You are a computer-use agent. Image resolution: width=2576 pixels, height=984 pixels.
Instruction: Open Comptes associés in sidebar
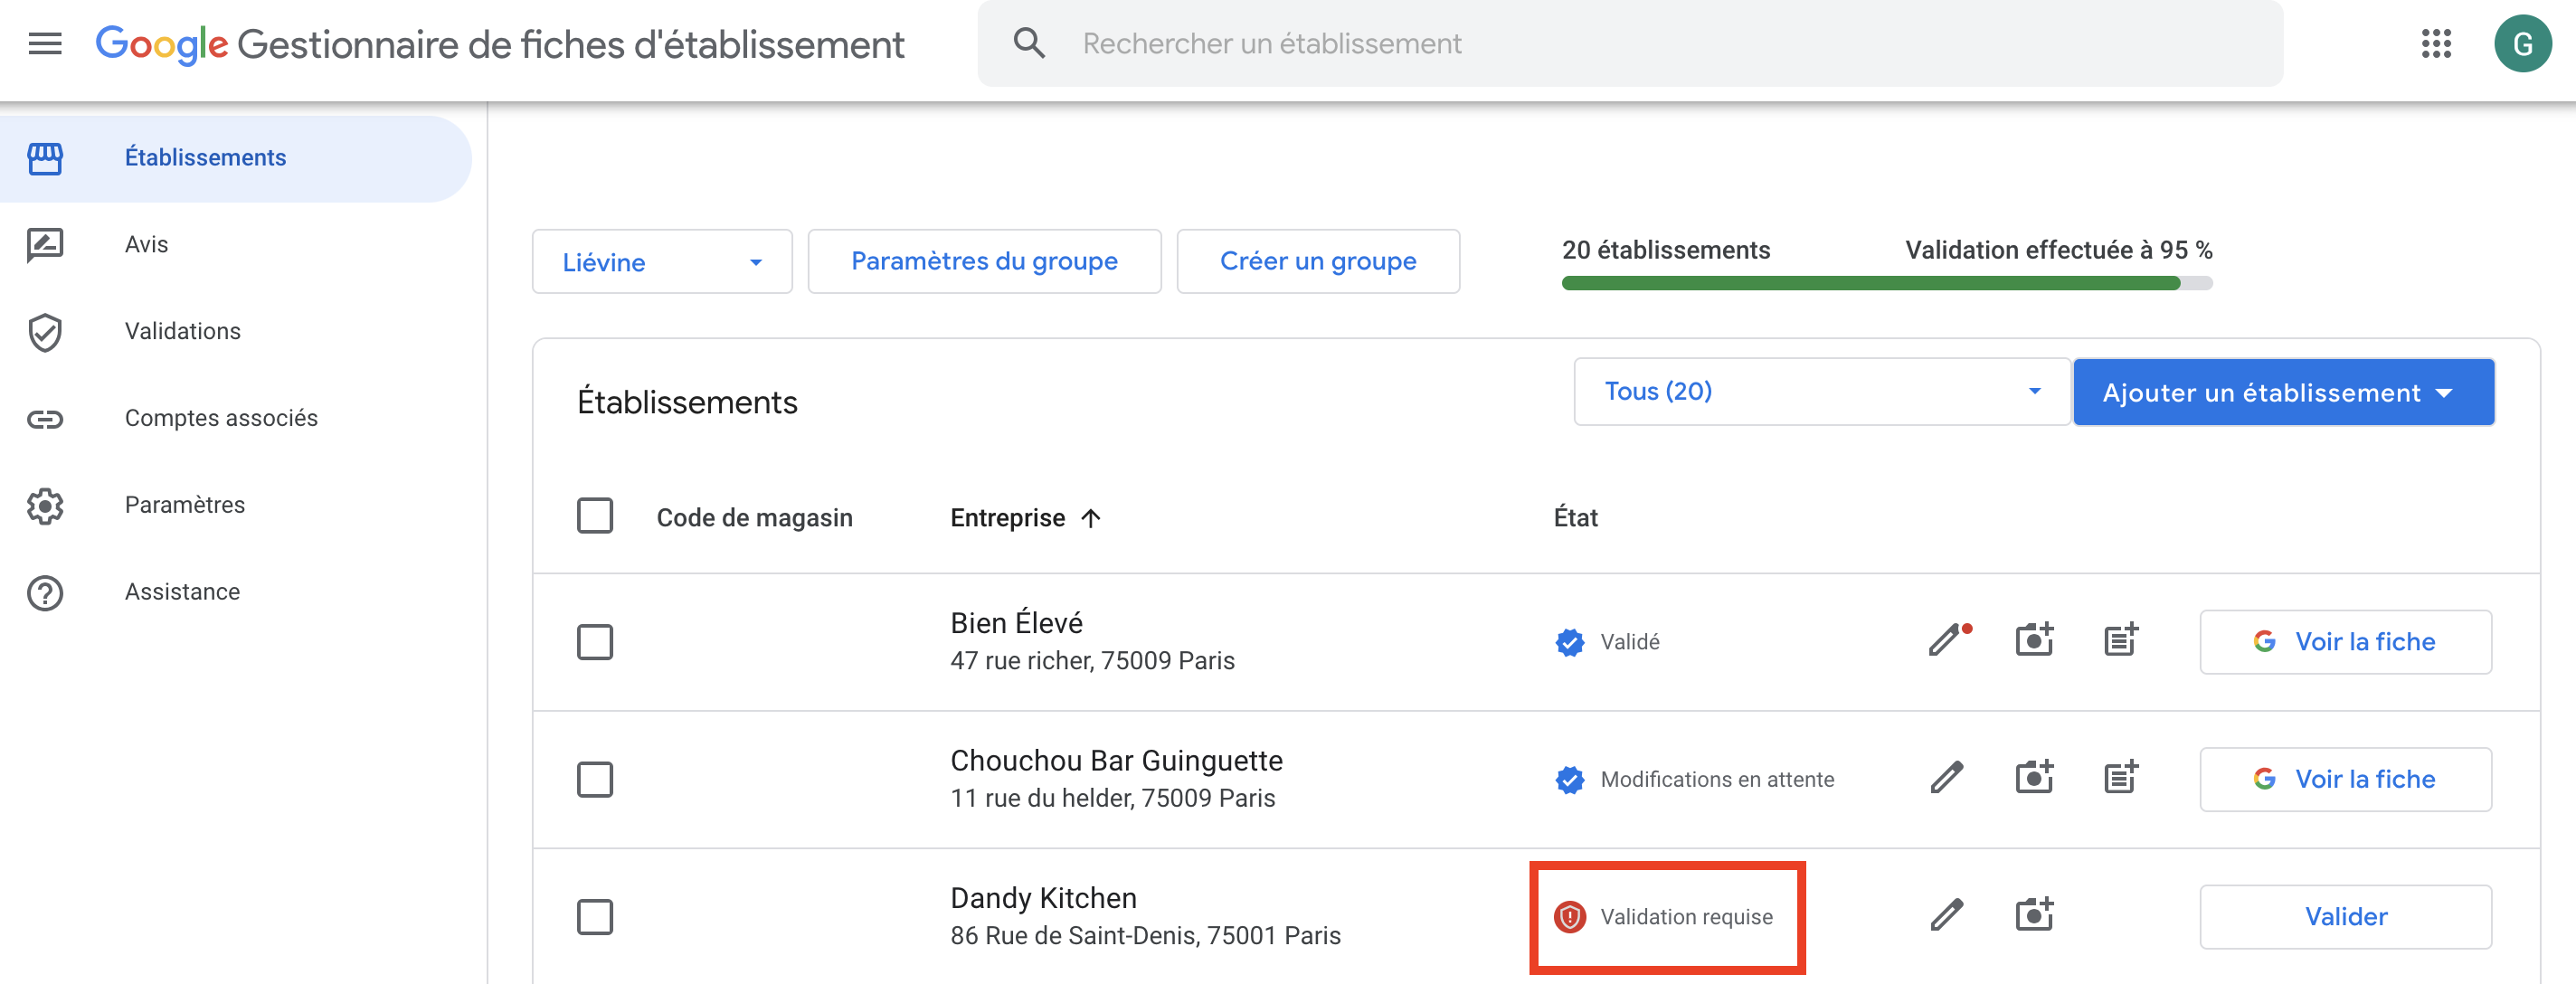[220, 418]
